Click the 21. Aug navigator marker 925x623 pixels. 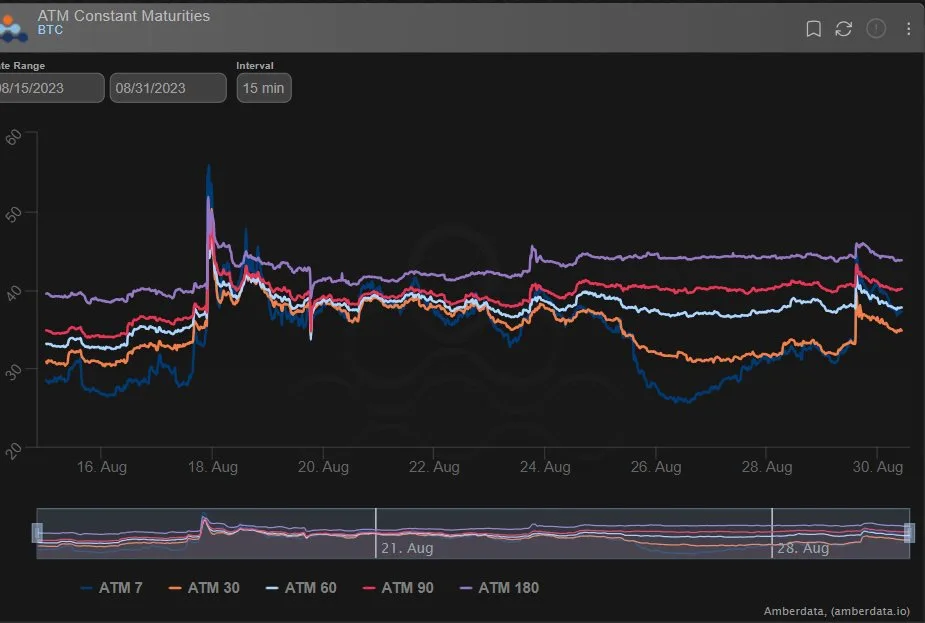click(406, 548)
